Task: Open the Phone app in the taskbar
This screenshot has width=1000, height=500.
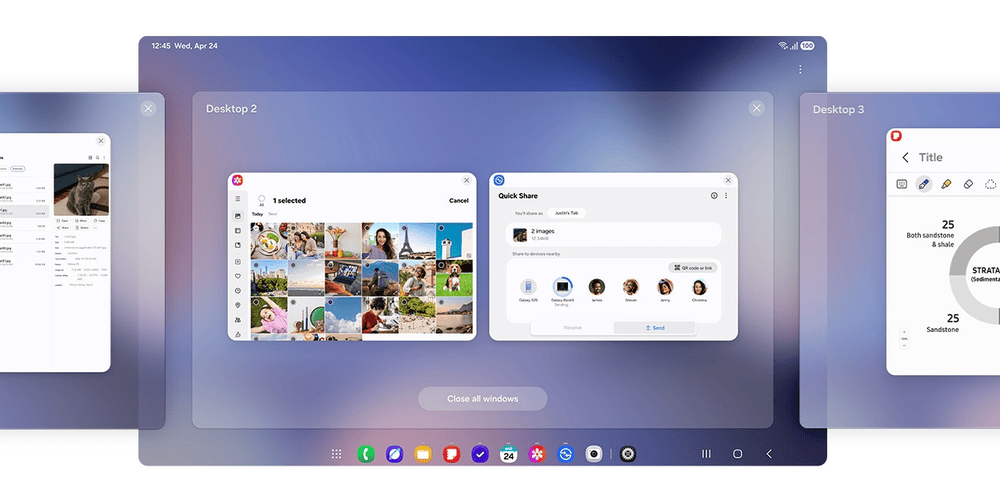Action: (x=366, y=454)
